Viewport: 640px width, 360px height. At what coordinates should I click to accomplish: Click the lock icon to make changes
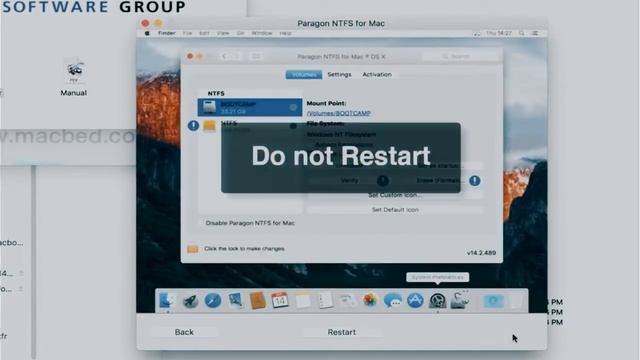tap(192, 249)
